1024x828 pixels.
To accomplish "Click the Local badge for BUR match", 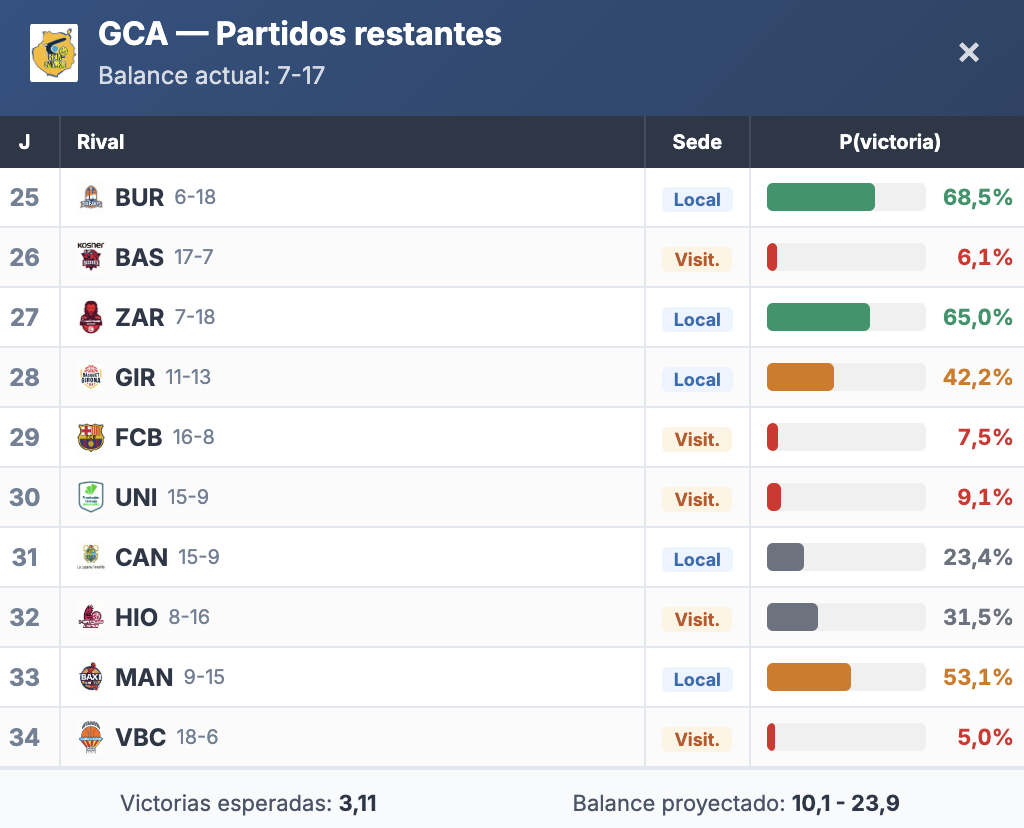I will click(697, 199).
